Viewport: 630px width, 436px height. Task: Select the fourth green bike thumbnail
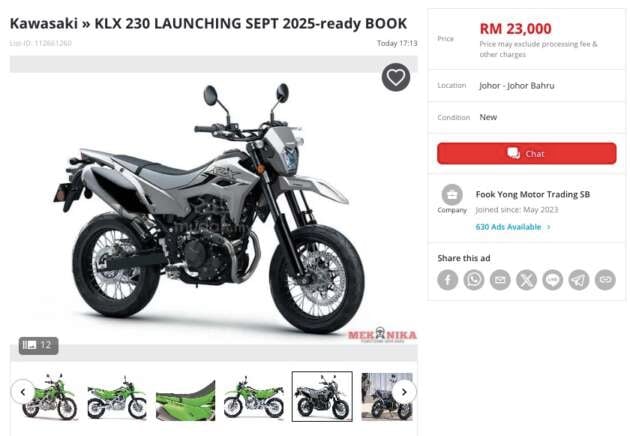pos(254,397)
